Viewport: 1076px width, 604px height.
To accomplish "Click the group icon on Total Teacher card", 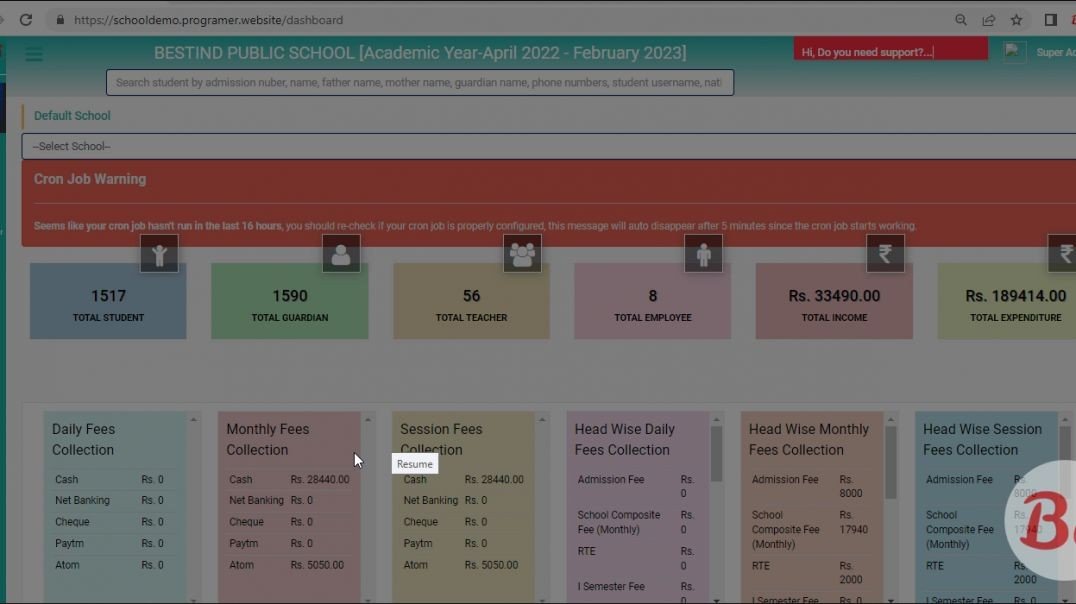I will (522, 253).
